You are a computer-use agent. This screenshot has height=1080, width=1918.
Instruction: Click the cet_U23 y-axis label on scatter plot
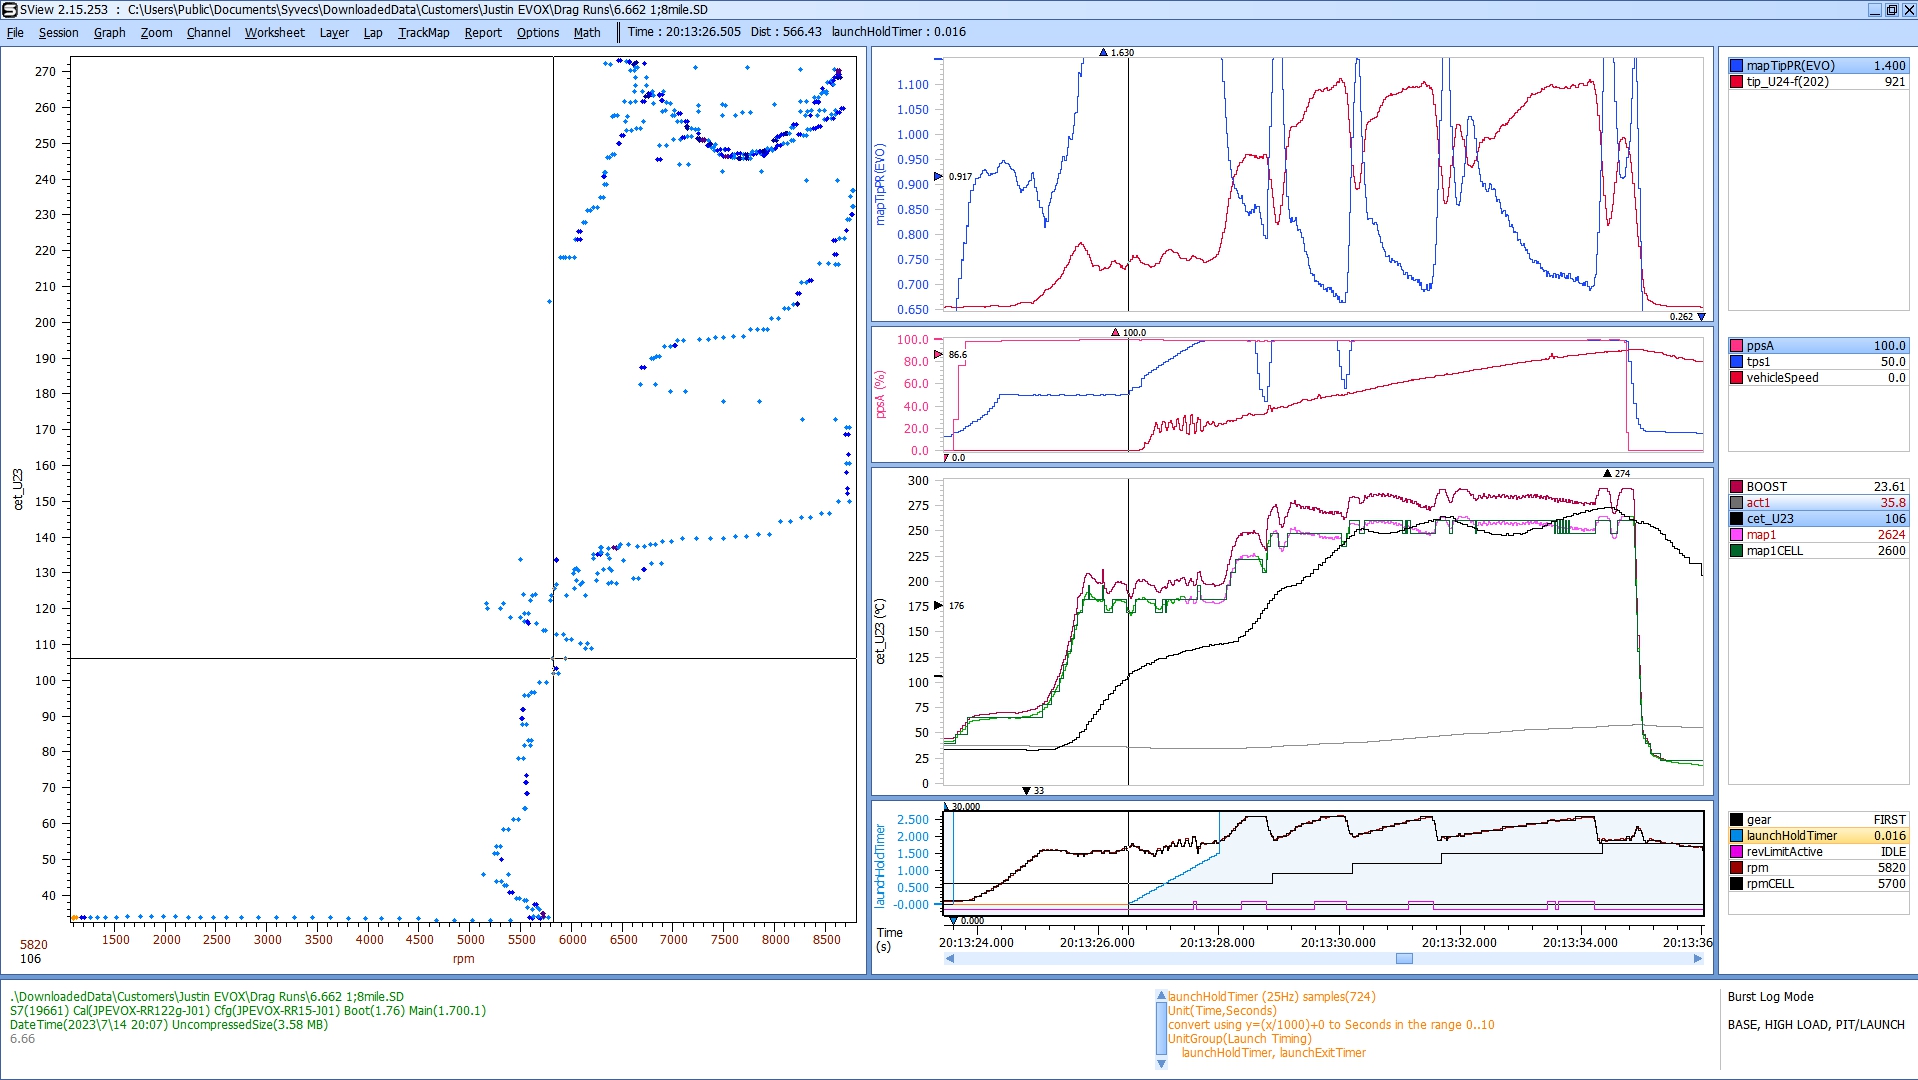[x=18, y=489]
